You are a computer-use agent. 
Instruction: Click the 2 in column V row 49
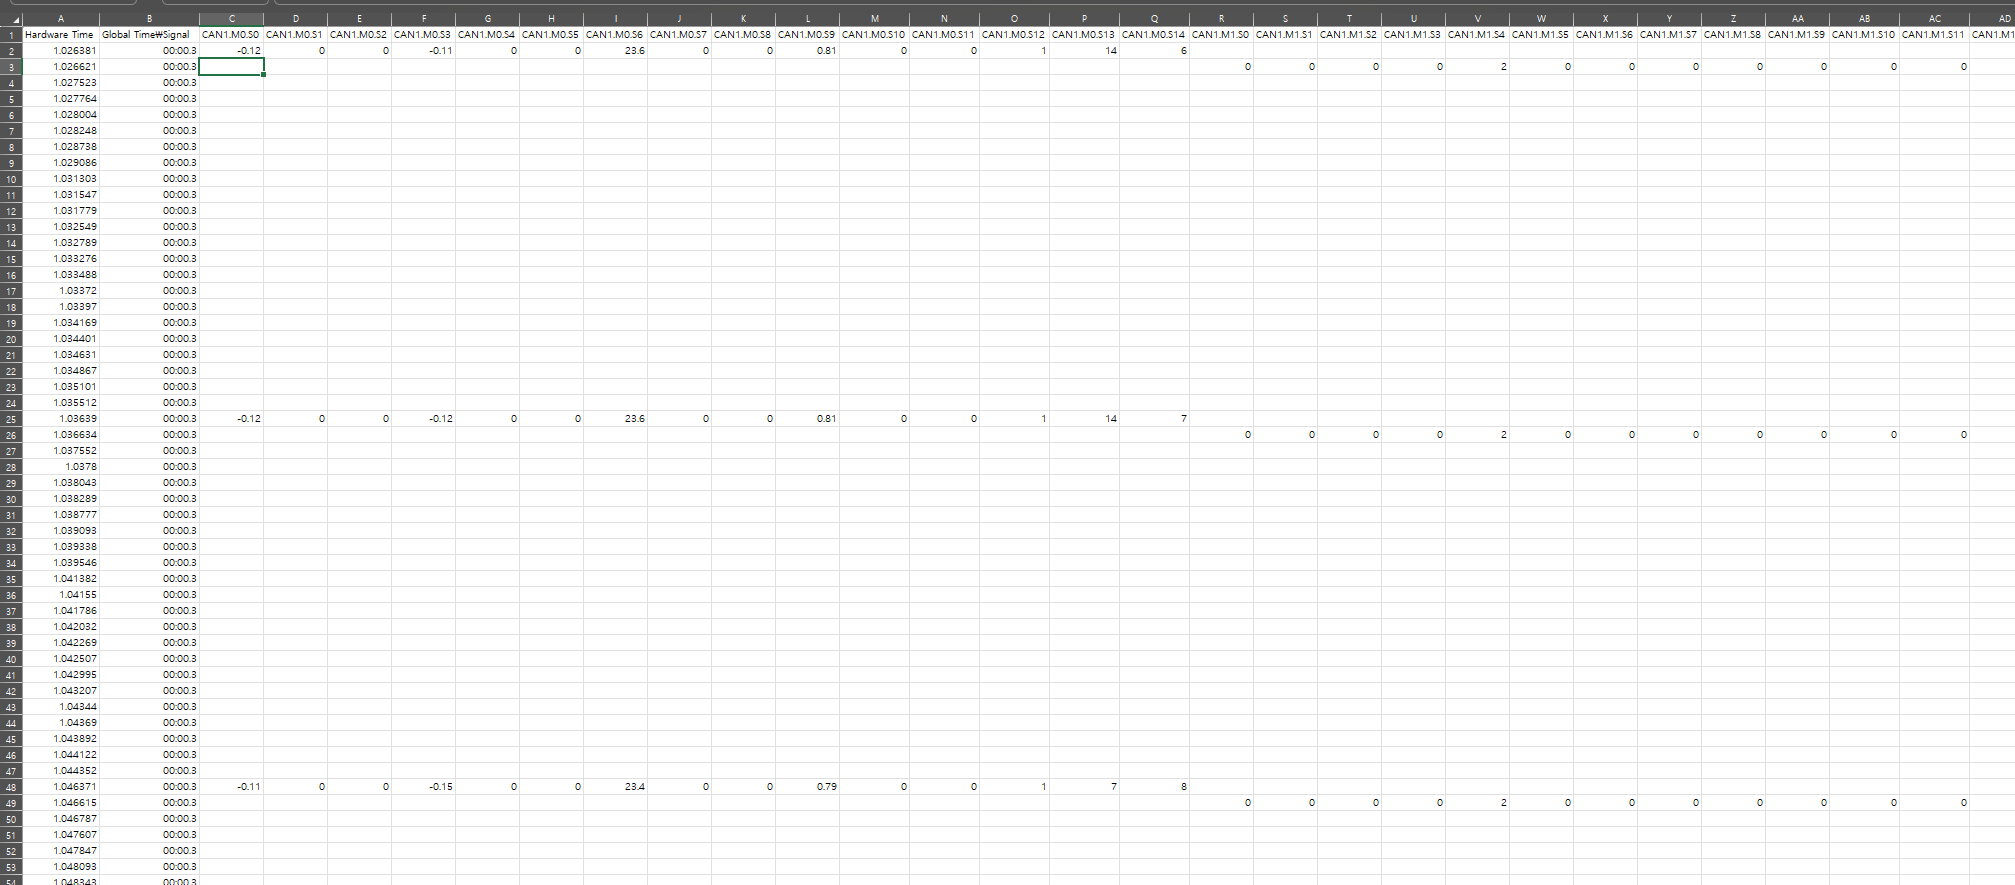1478,803
